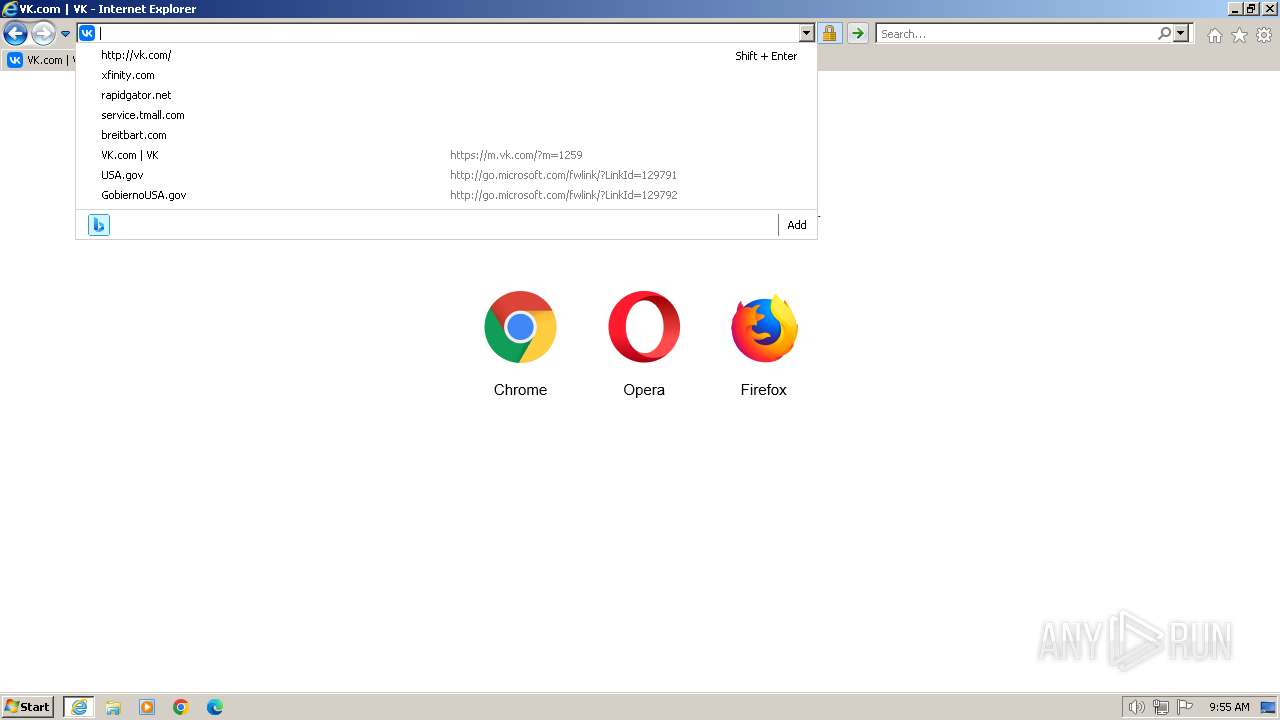The width and height of the screenshot is (1280, 720).
Task: Collapse the address bar autocomplete dropdown
Action: pyautogui.click(x=806, y=33)
